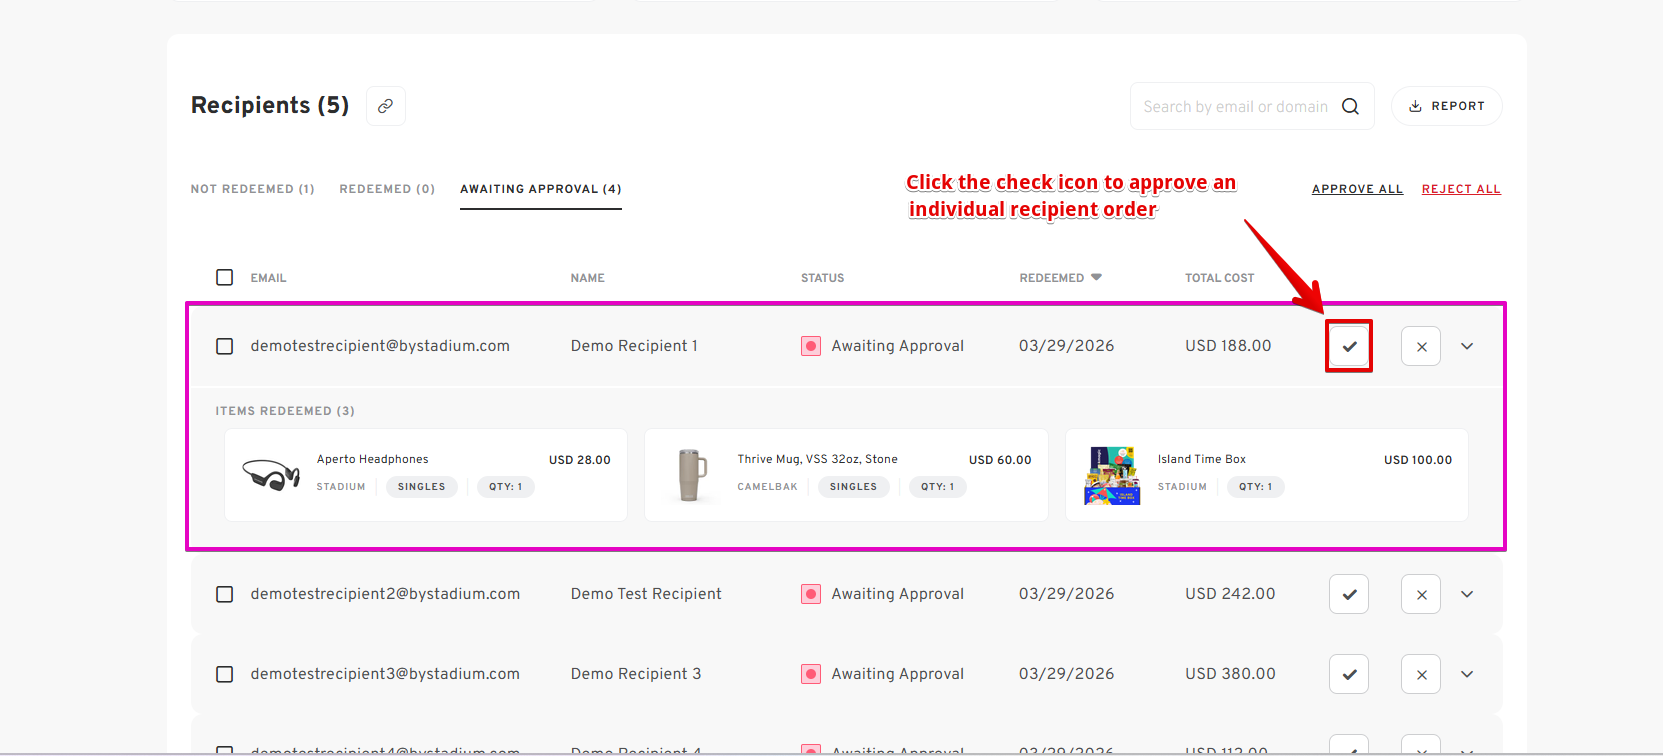Open the Redeemed (0) tab
The height and width of the screenshot is (756, 1663).
click(x=387, y=189)
